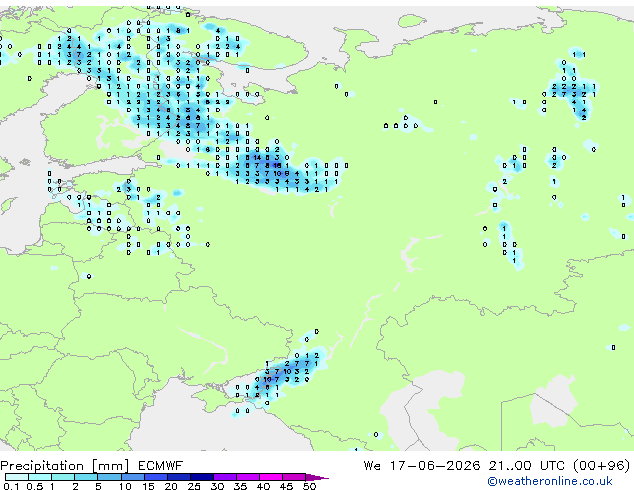Click the precipitation value '18' on the map
634x490 pixels.
(x=277, y=165)
